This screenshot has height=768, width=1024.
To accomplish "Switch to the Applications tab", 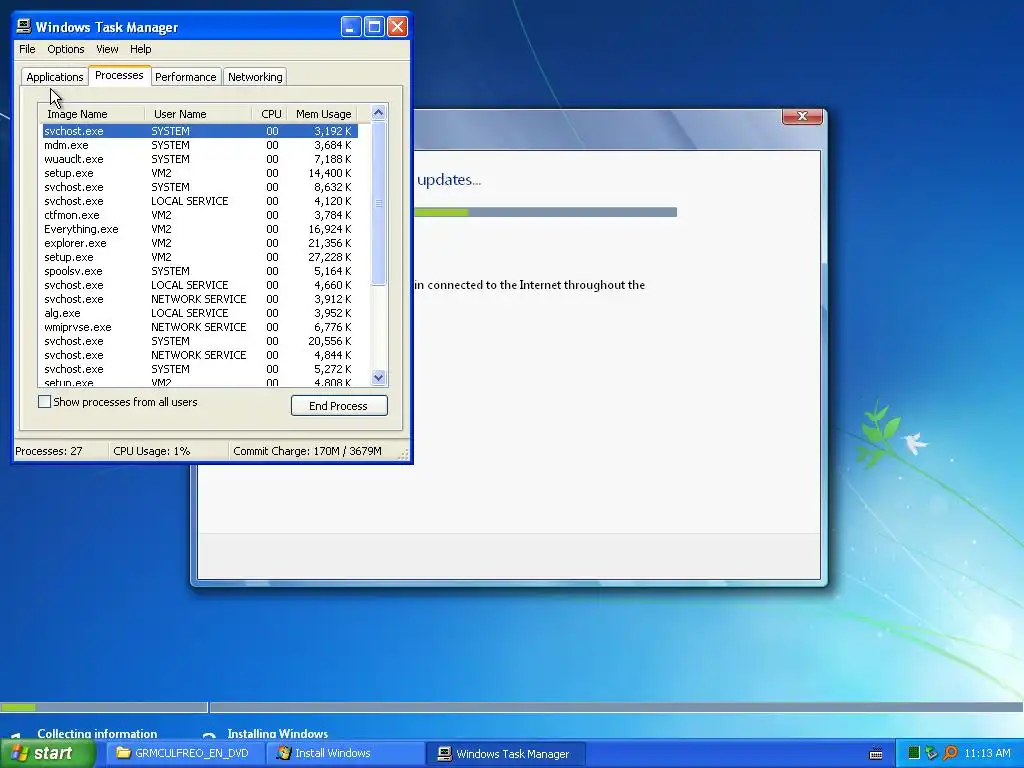I will [55, 77].
